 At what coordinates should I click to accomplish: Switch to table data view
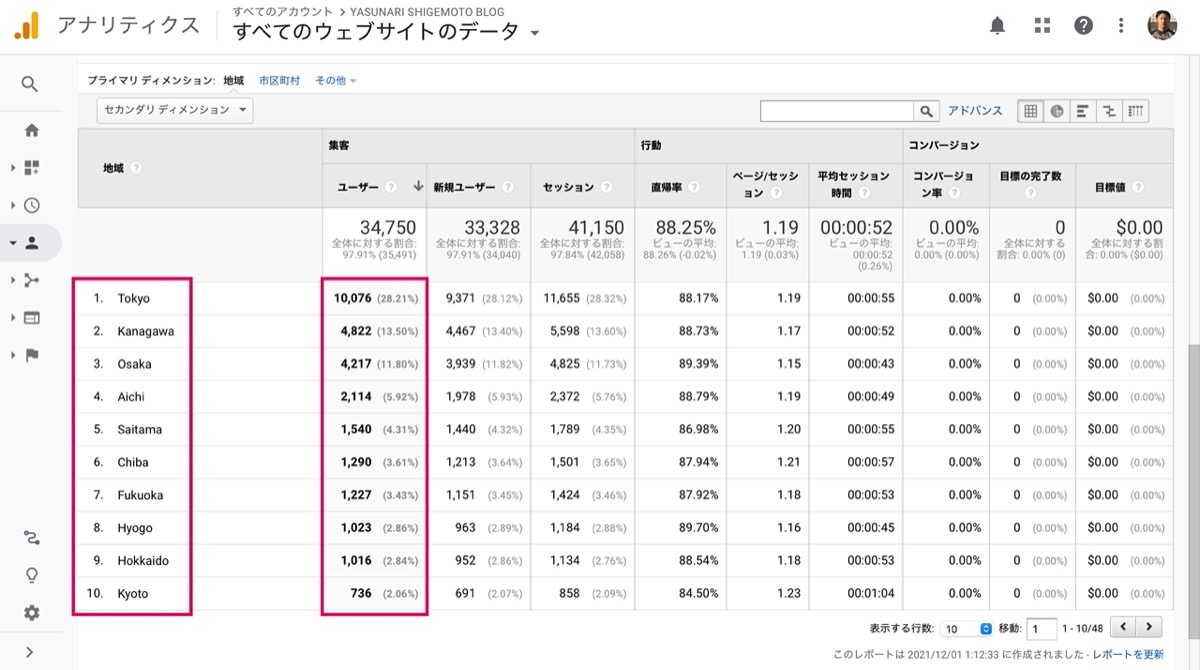pyautogui.click(x=1031, y=111)
